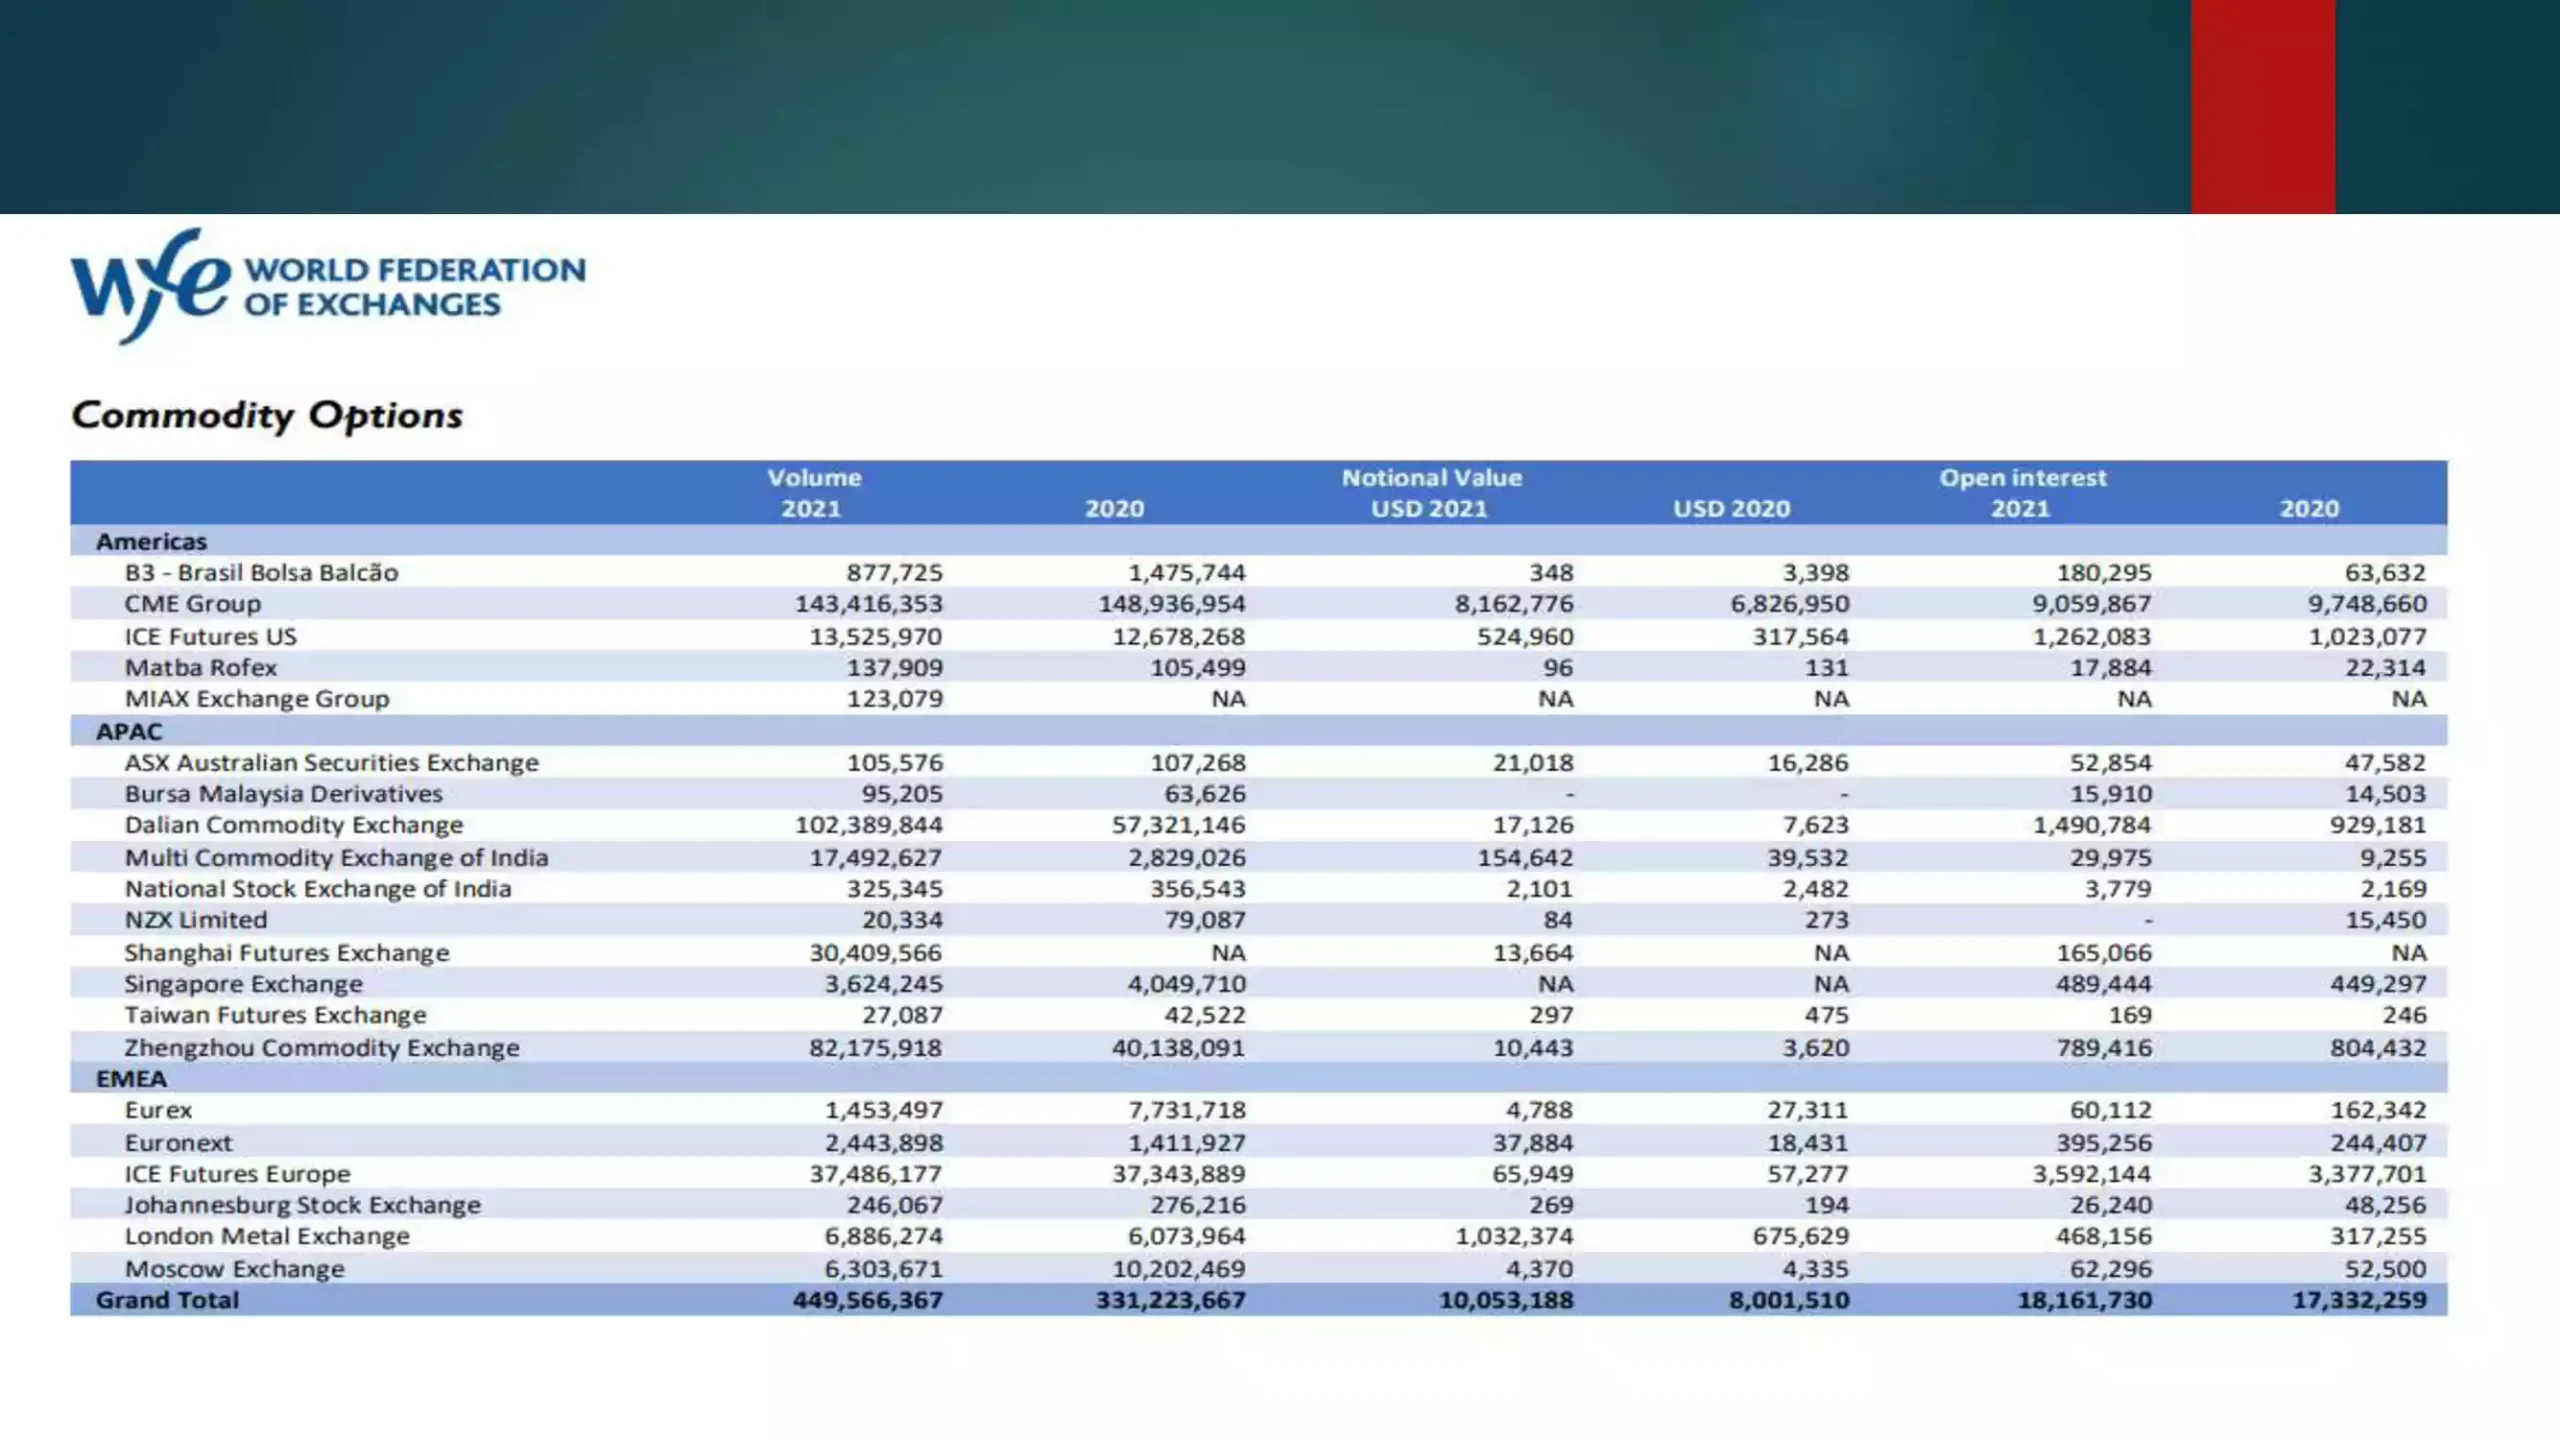Select CME Group 2020 volume 148,936,954
Image resolution: width=2560 pixels, height=1440 pixels.
(1172, 604)
